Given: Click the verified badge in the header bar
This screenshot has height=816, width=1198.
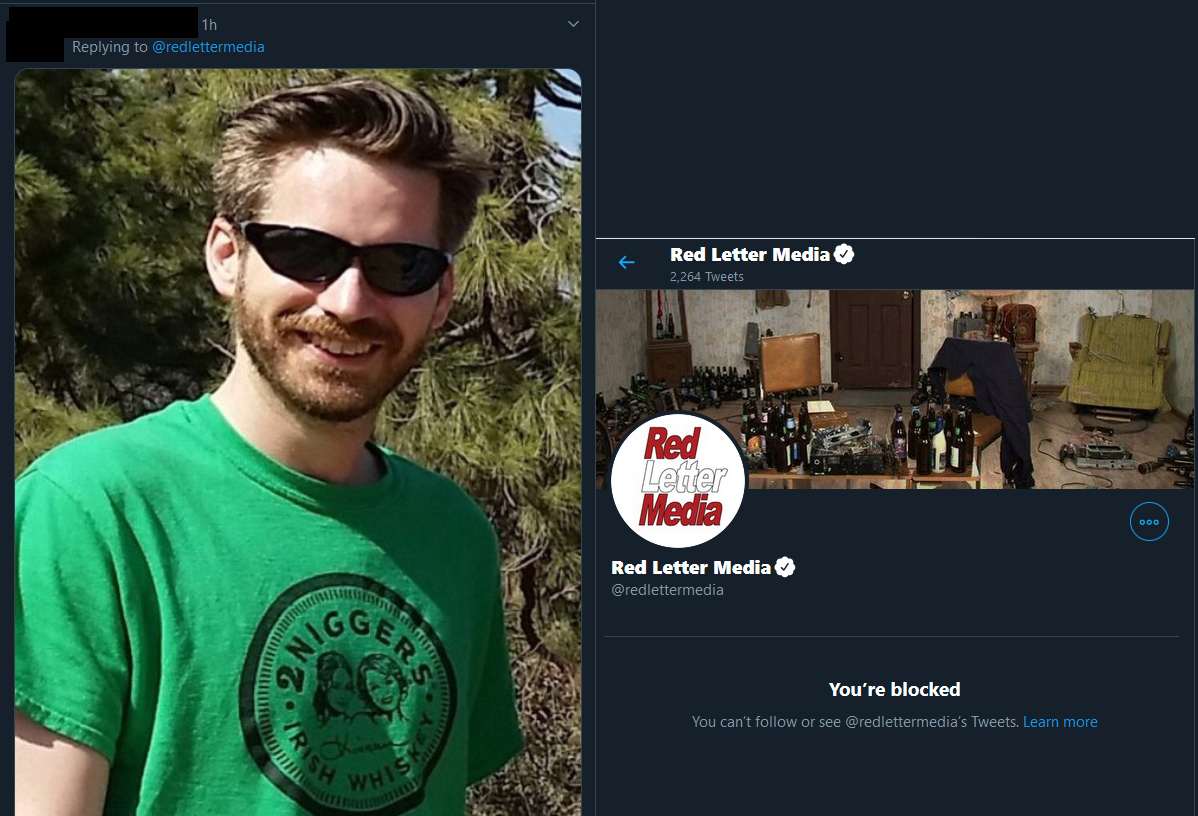Looking at the screenshot, I should pos(843,254).
